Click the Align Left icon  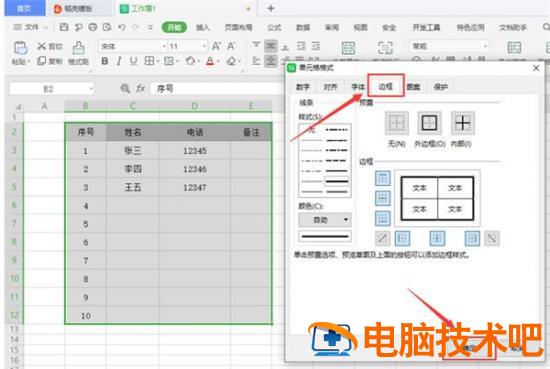[x=256, y=61]
